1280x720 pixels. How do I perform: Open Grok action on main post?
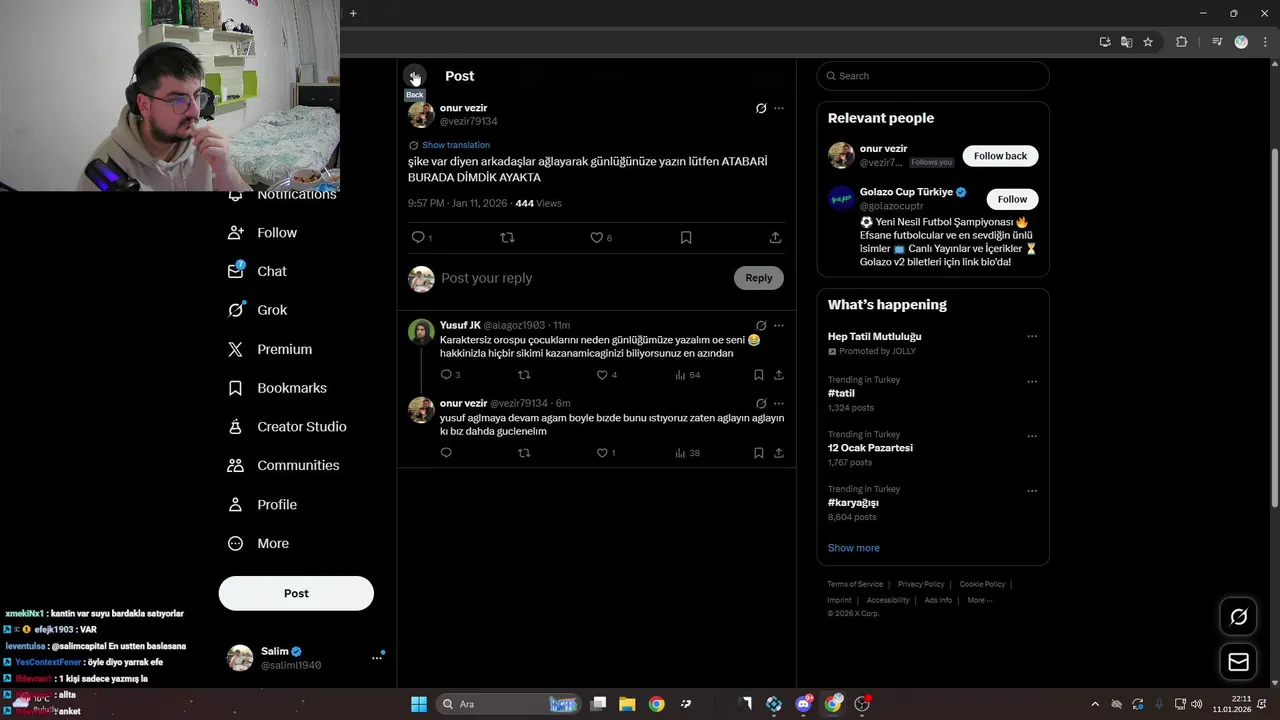[x=761, y=108]
